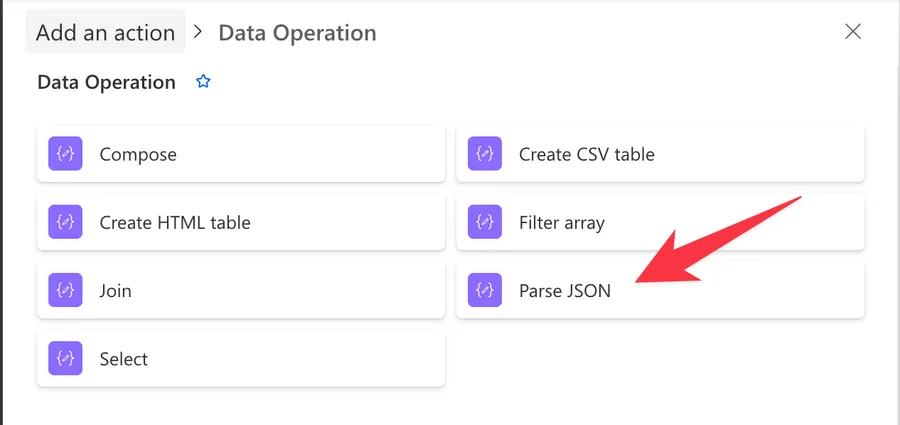Add the Select data operation label
Viewport: 900px width, 425px height.
pos(123,358)
